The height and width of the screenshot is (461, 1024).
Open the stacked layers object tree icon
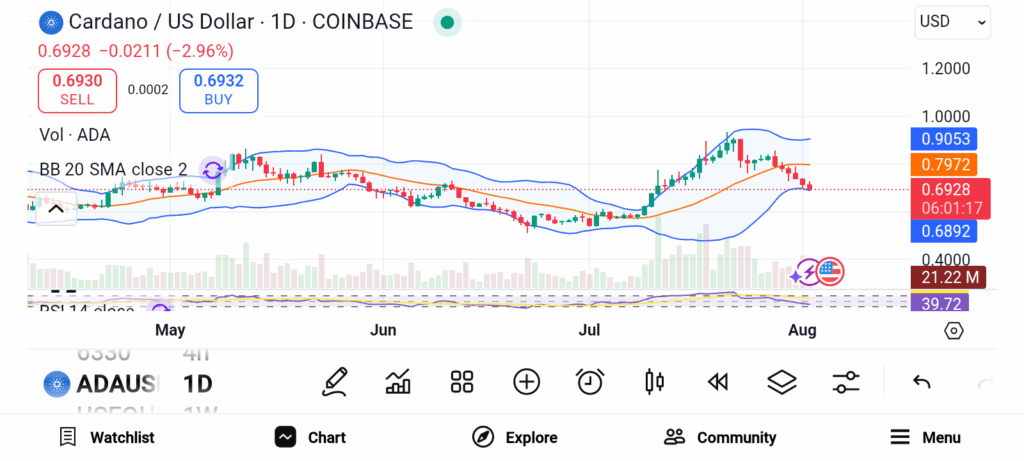[x=781, y=381]
